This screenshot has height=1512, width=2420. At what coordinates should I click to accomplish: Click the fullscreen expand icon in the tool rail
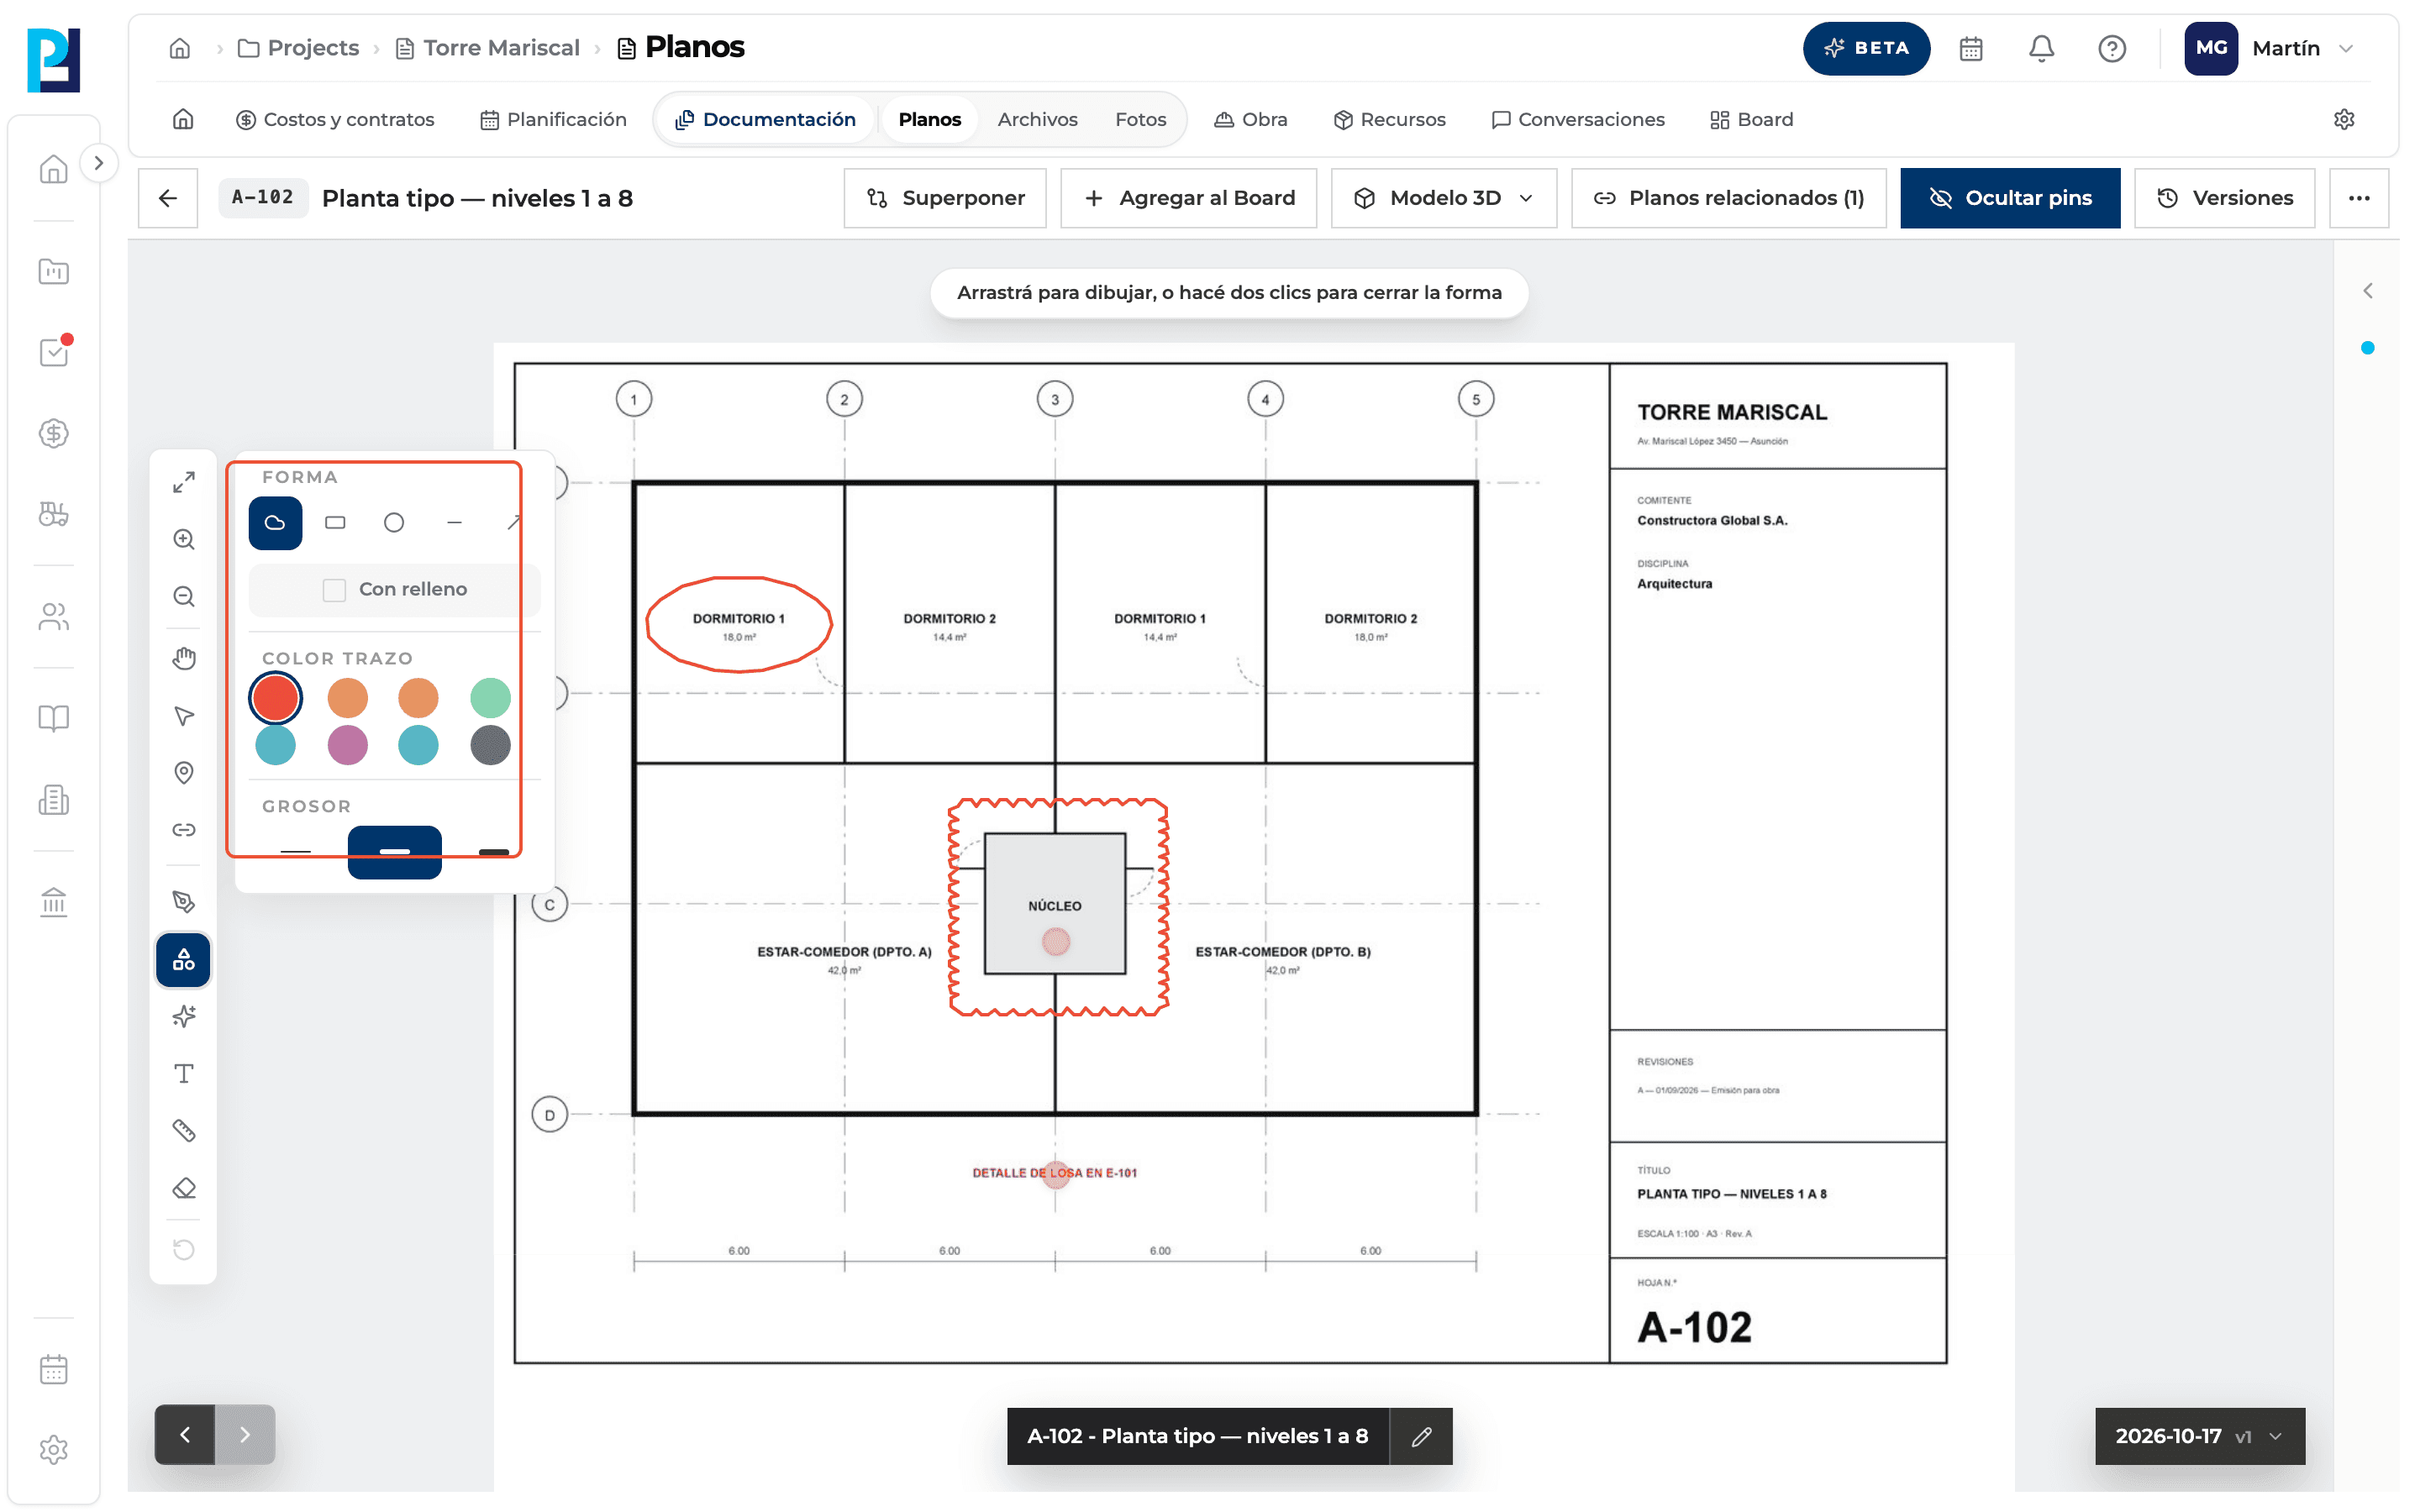(184, 482)
